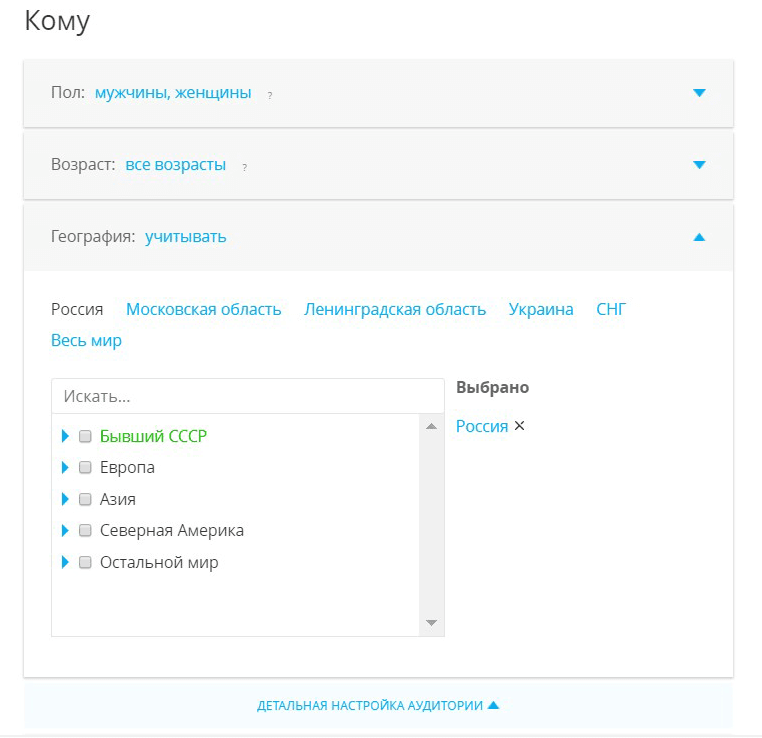Screen dimensions: 762x738
Task: Check the Европа checkbox
Action: [x=85, y=467]
